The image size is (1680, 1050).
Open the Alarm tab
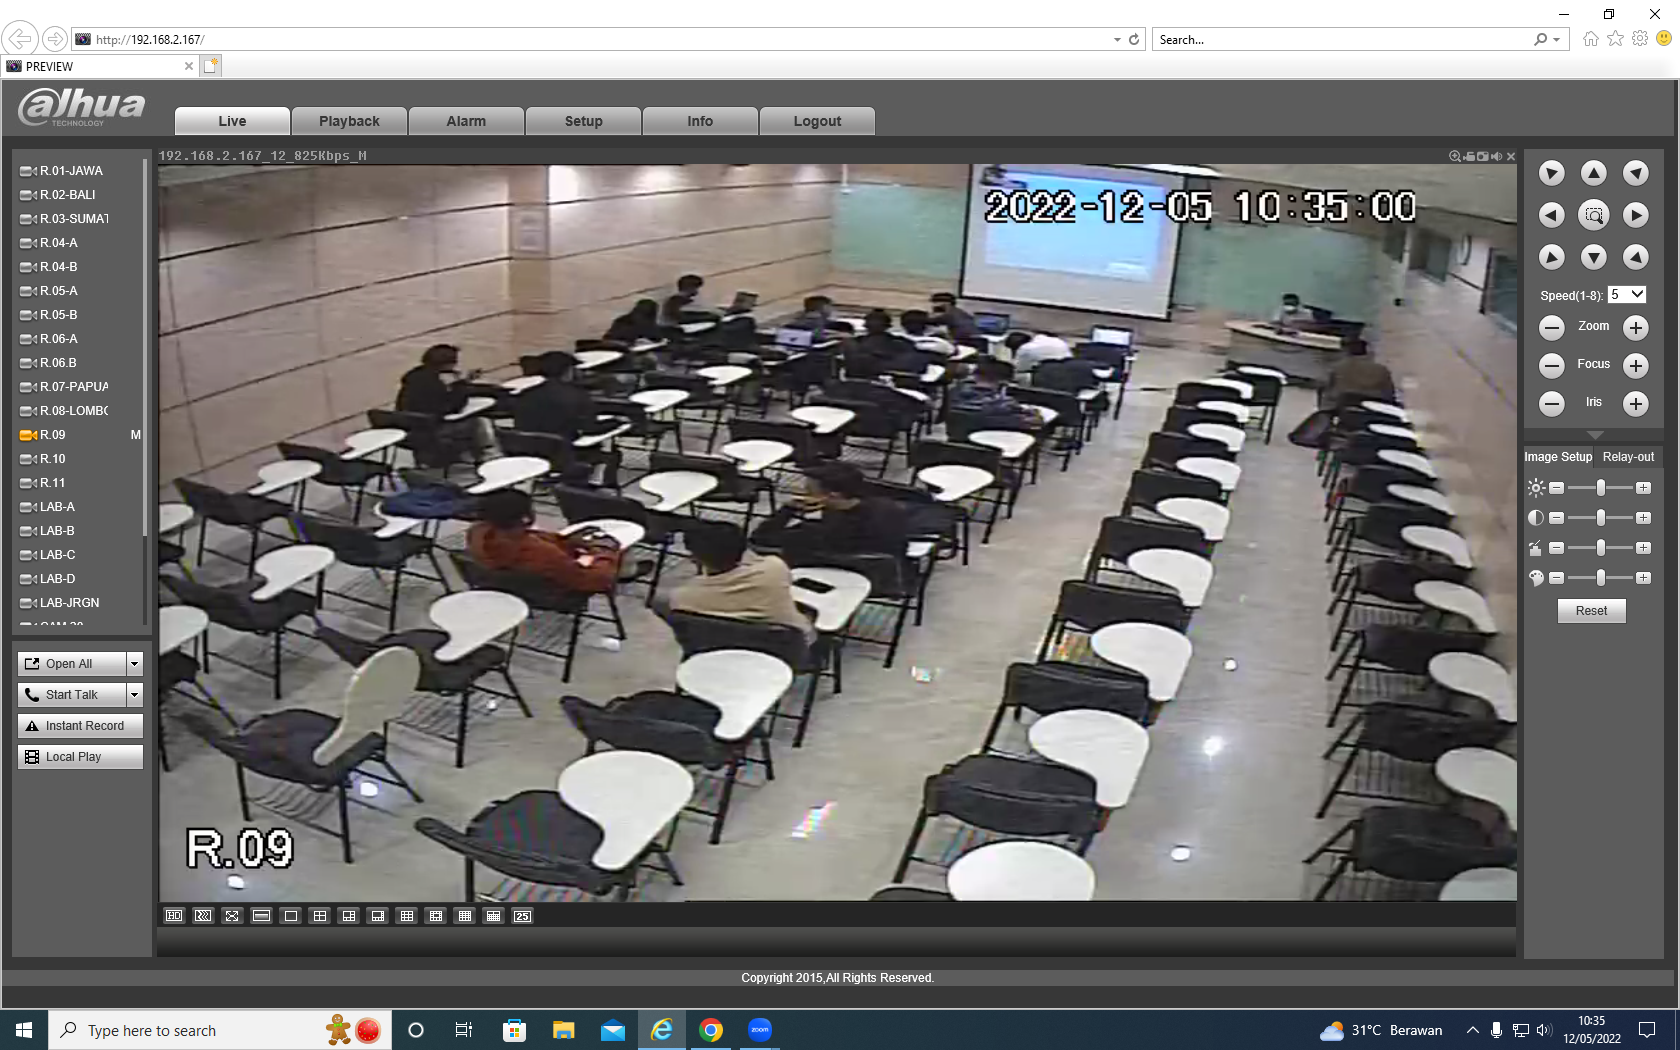coord(466,121)
